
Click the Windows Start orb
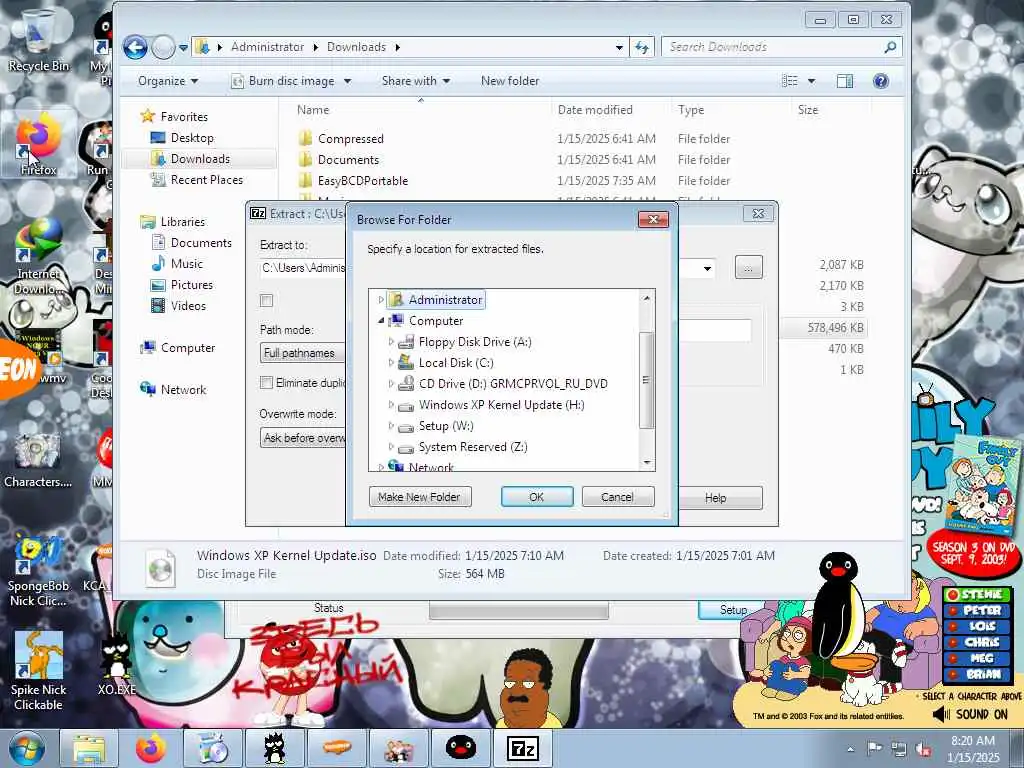[x=27, y=748]
